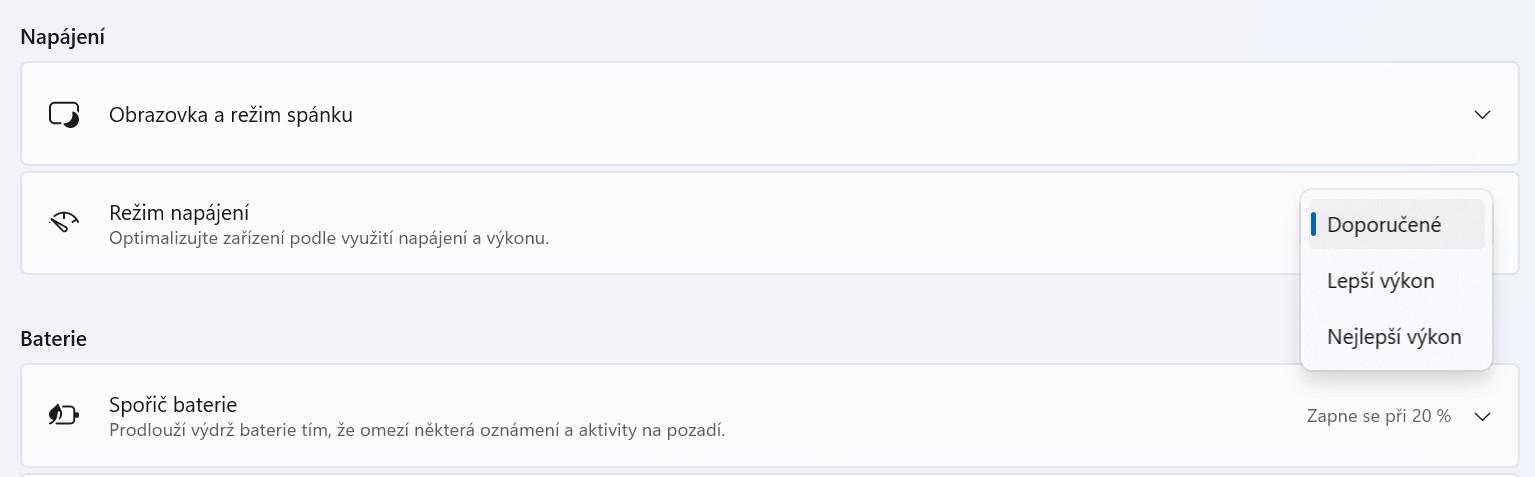Click the Zapne se při 20 % status
1535x477 pixels.
(x=1379, y=416)
